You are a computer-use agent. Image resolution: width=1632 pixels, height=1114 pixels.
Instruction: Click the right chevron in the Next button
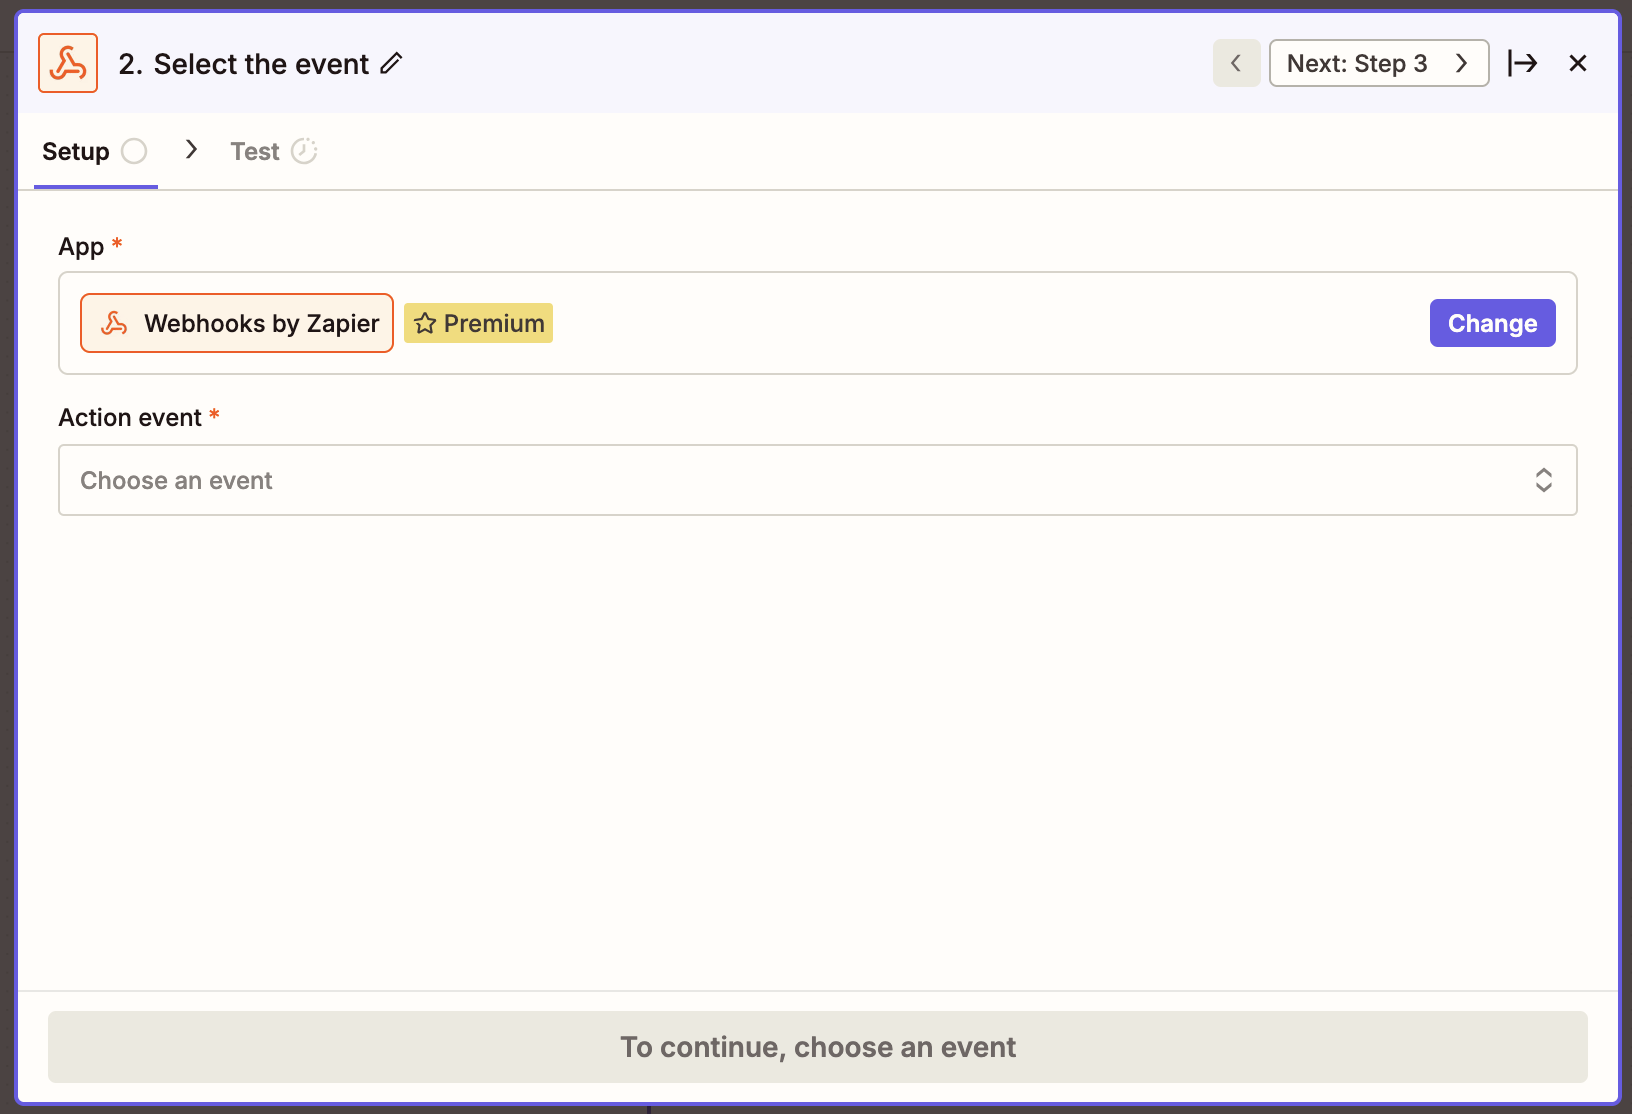(x=1461, y=63)
